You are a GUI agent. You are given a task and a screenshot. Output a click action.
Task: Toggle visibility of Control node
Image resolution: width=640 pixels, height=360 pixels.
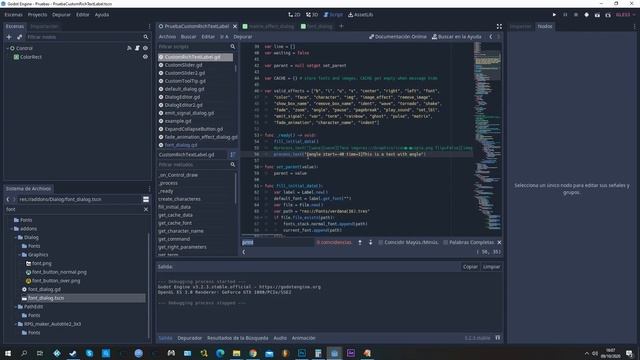[145, 48]
